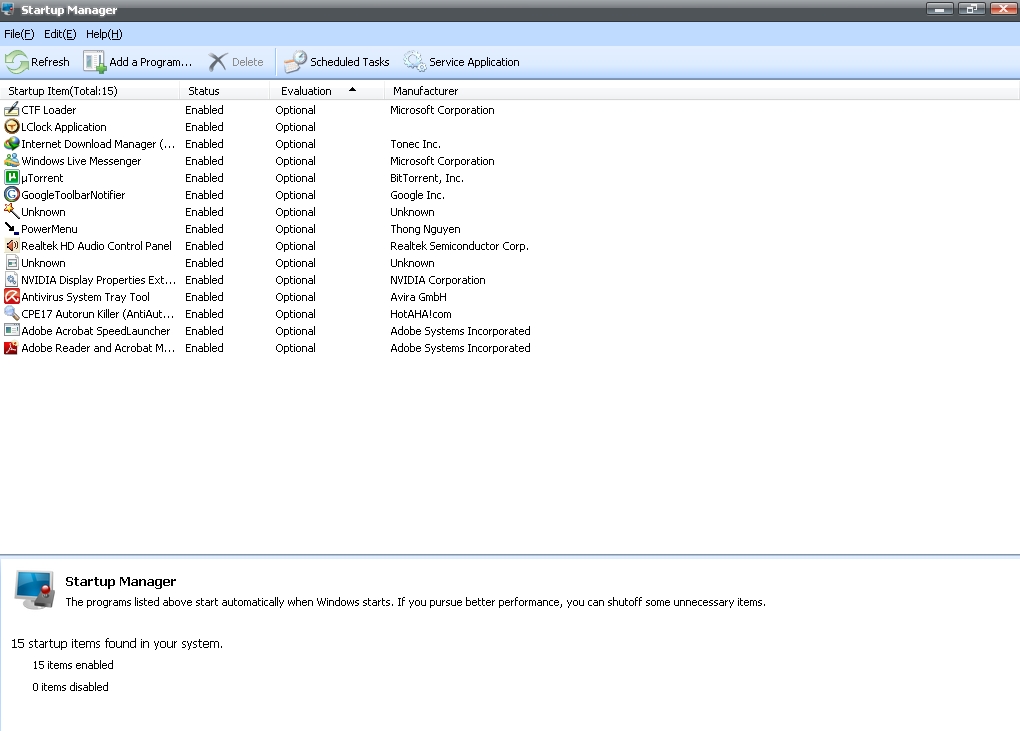Screen dimensions: 1020x731
Task: Open the Edit menu
Action: point(60,34)
